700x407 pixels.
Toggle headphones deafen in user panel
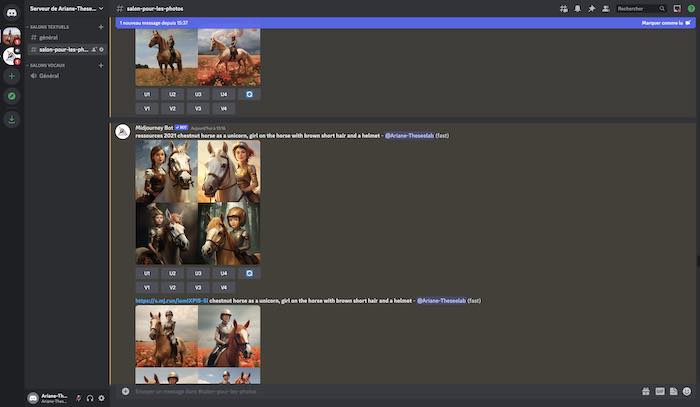(x=90, y=398)
